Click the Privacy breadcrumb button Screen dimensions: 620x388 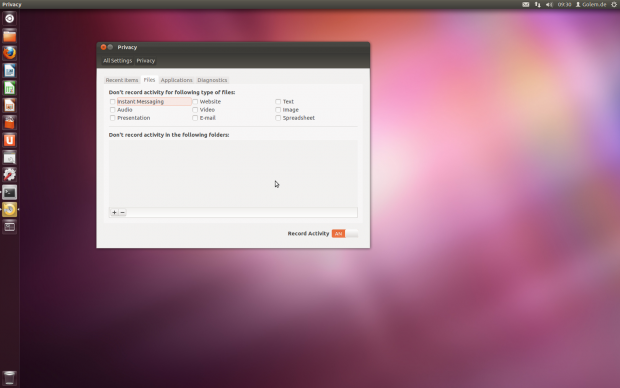coord(146,61)
